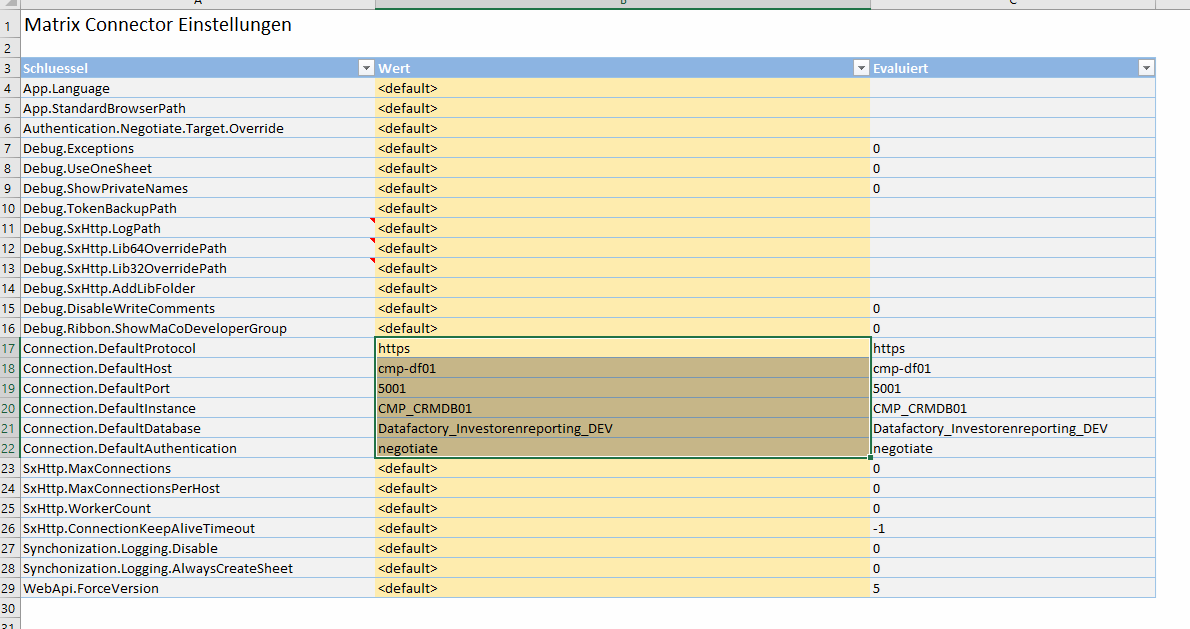Select the Schluessel header cell label
Screen dimensions: 1190x629
[56, 68]
